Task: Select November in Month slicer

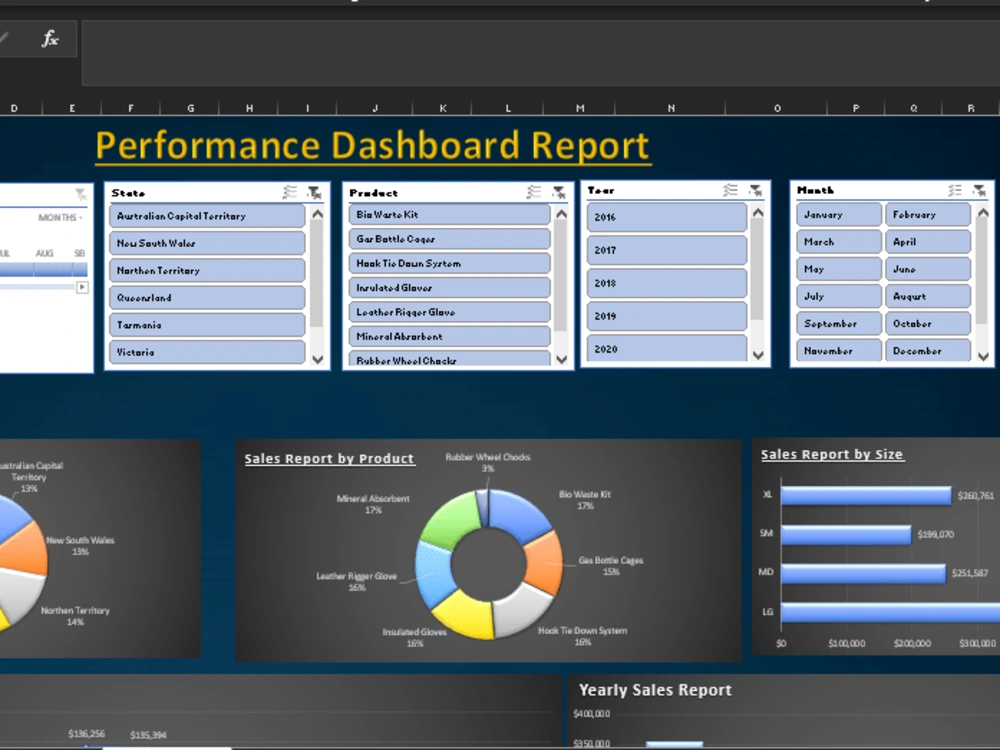Action: tap(839, 350)
